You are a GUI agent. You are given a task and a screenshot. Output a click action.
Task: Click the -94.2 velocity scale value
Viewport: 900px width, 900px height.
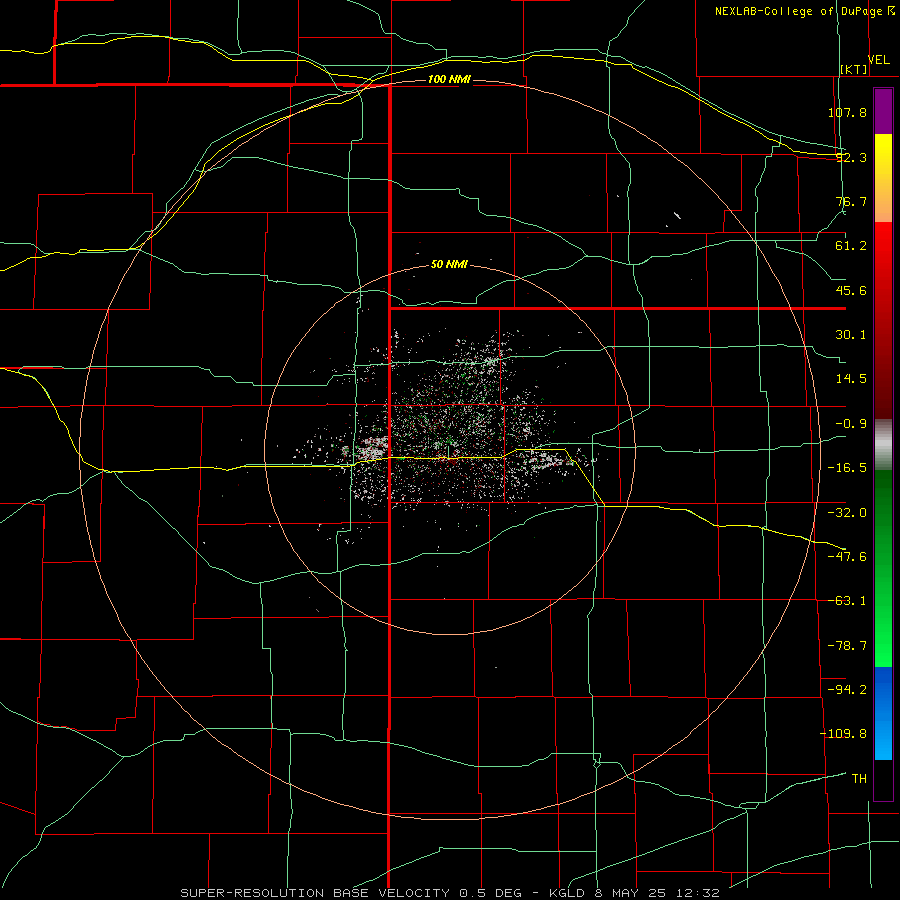pos(847,689)
